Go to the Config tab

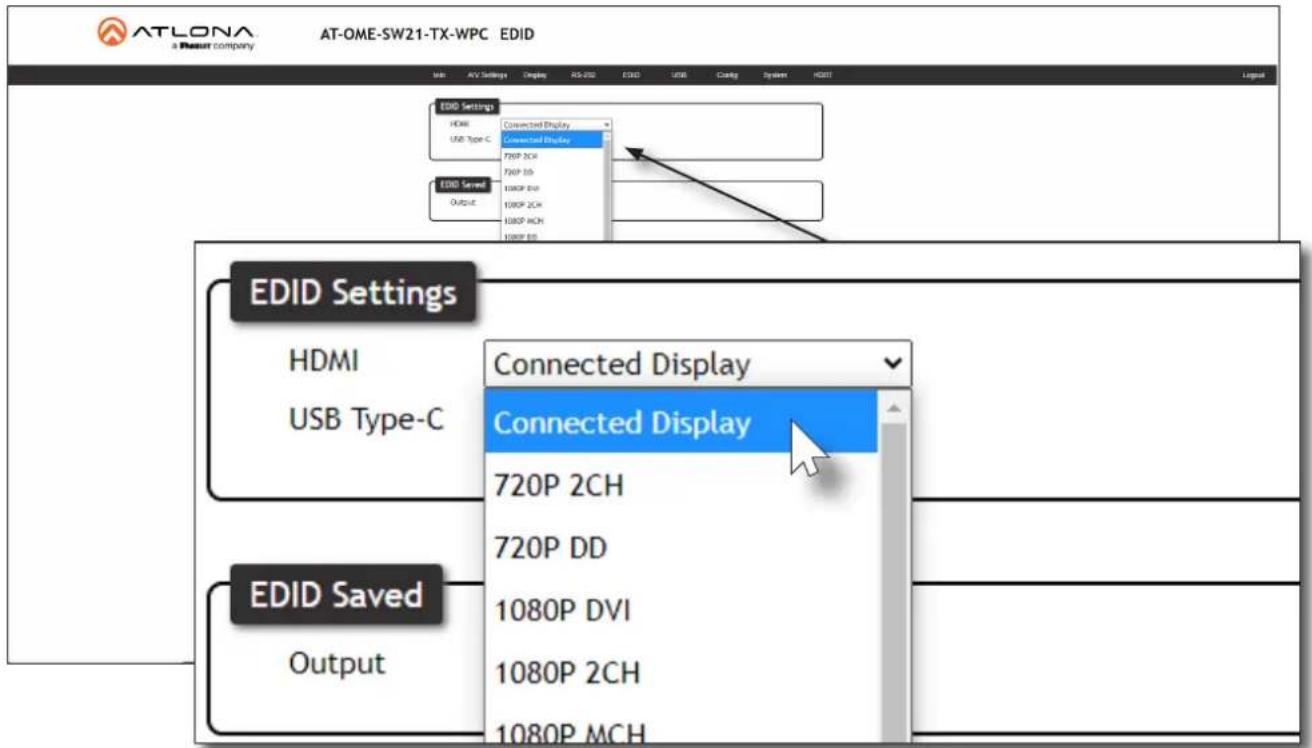pos(727,75)
